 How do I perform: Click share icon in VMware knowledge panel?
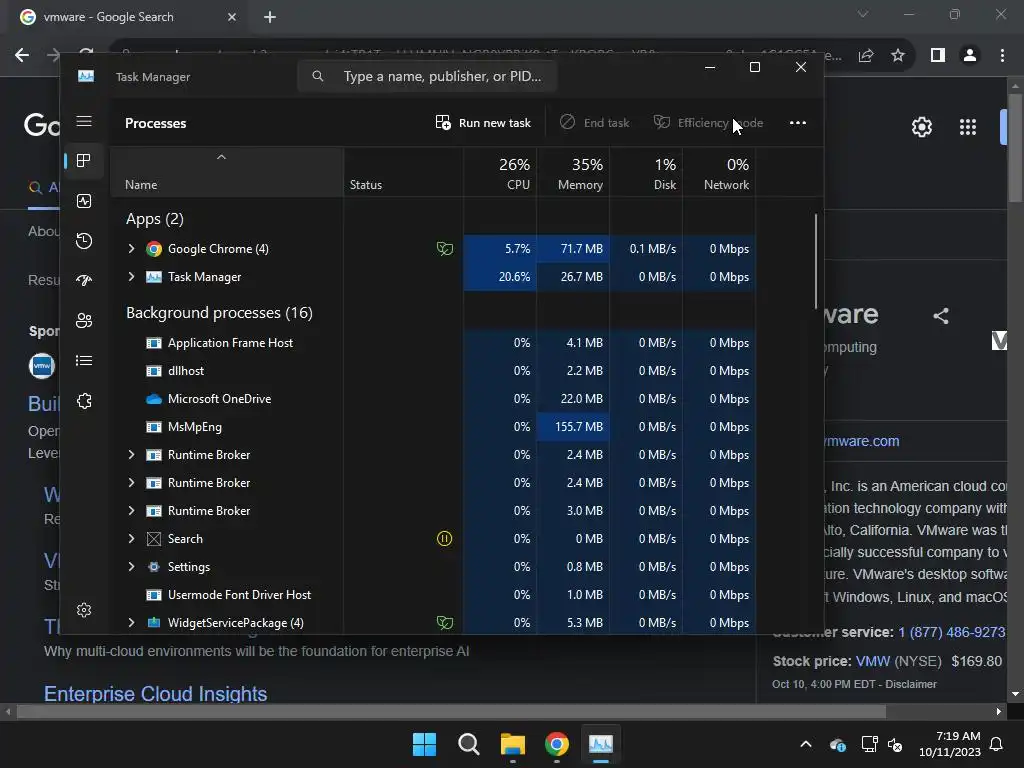940,317
